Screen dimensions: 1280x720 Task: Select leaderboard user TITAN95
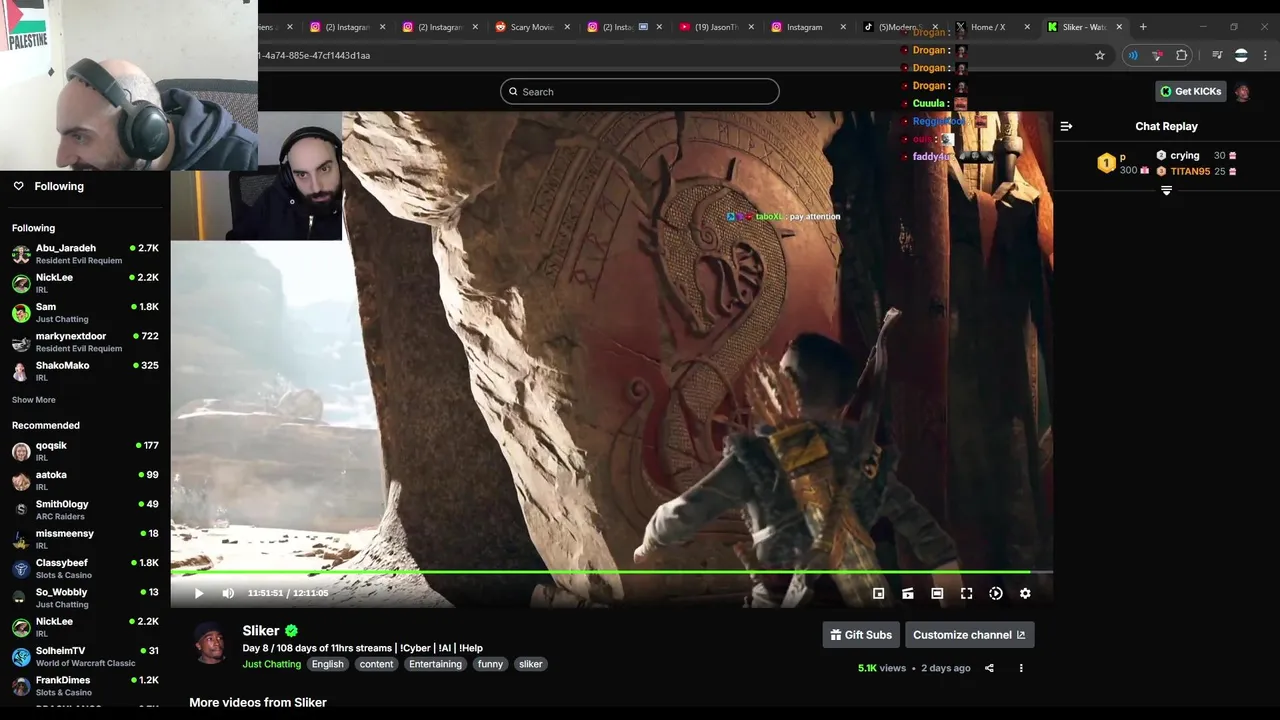tap(1190, 171)
